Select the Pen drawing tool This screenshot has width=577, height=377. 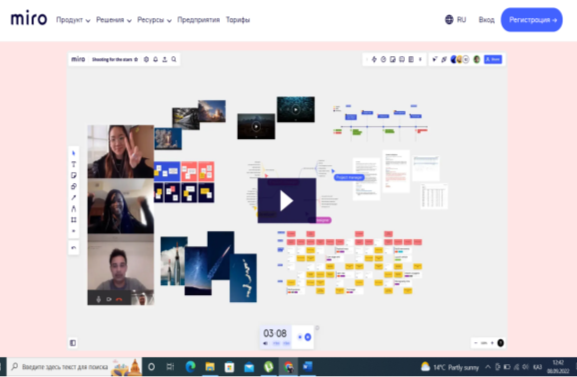pyautogui.click(x=74, y=209)
